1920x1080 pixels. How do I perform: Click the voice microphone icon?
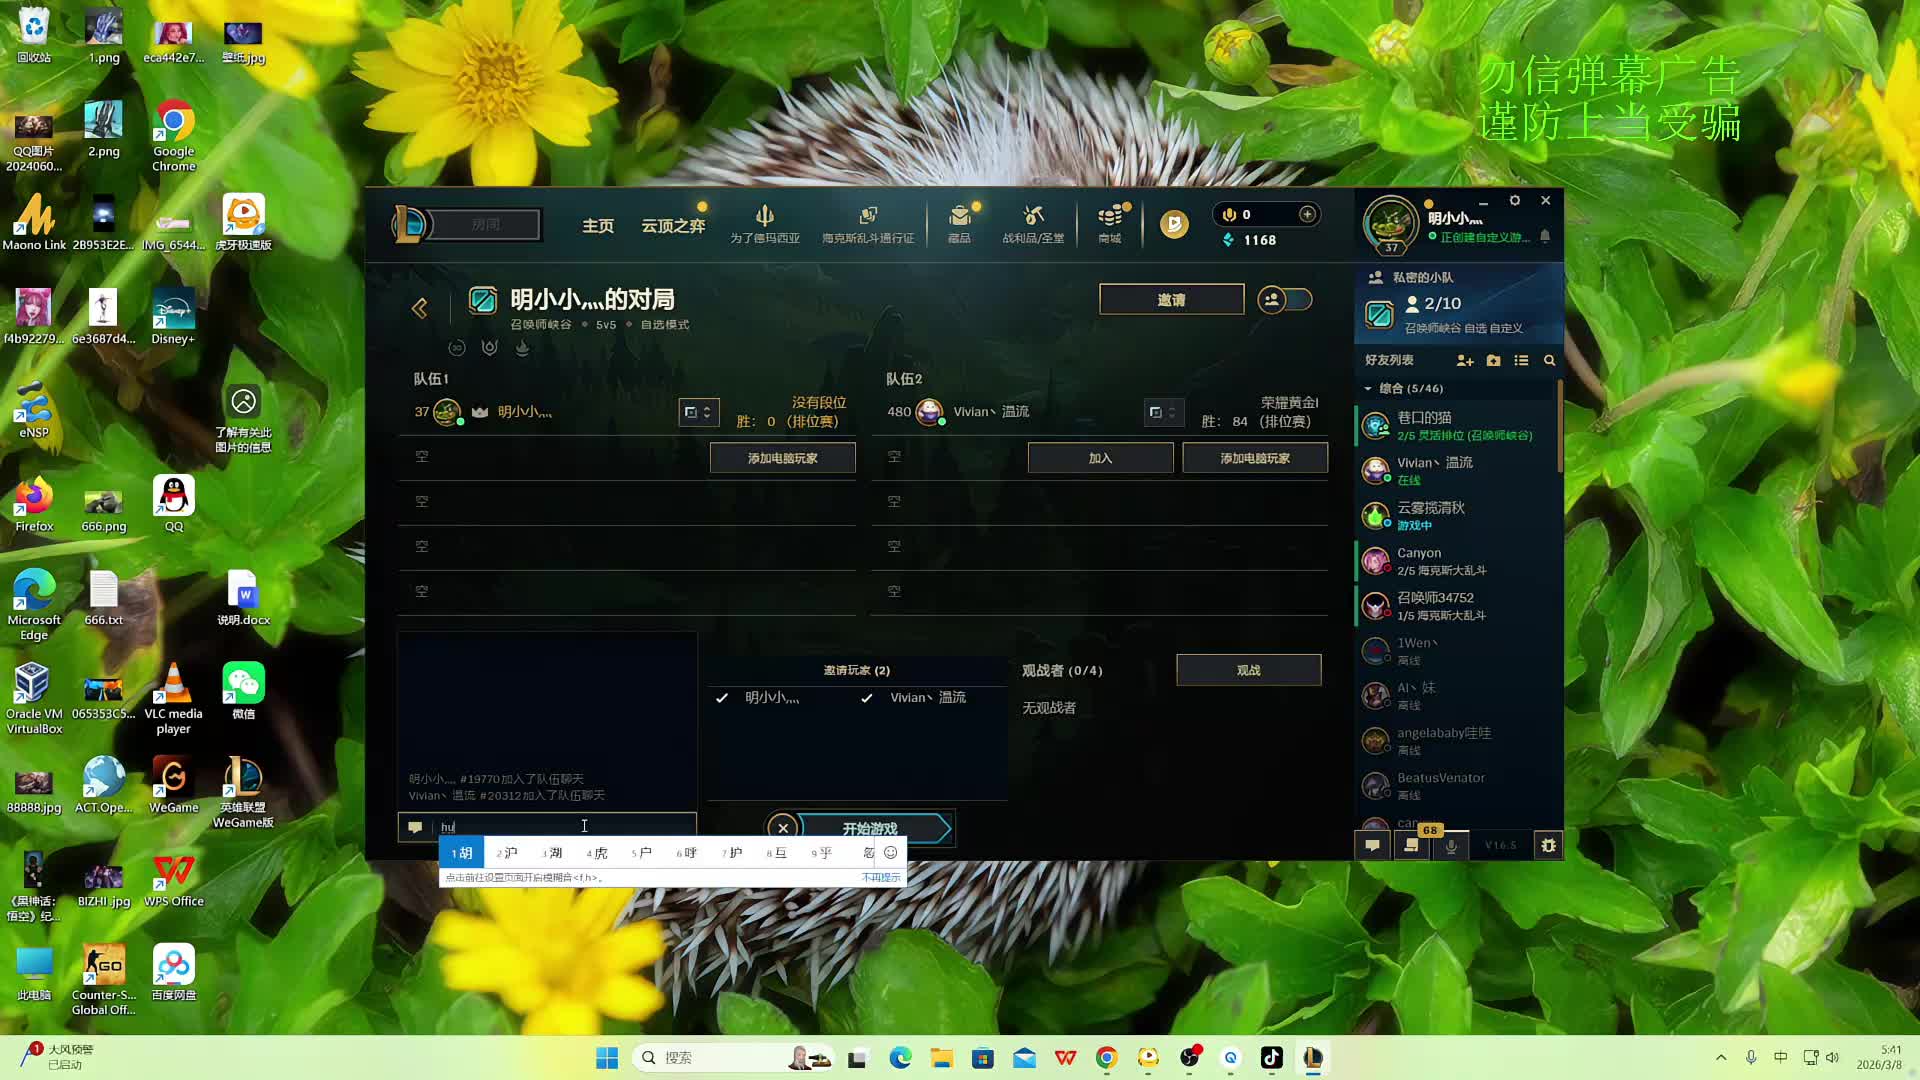[x=1451, y=845]
